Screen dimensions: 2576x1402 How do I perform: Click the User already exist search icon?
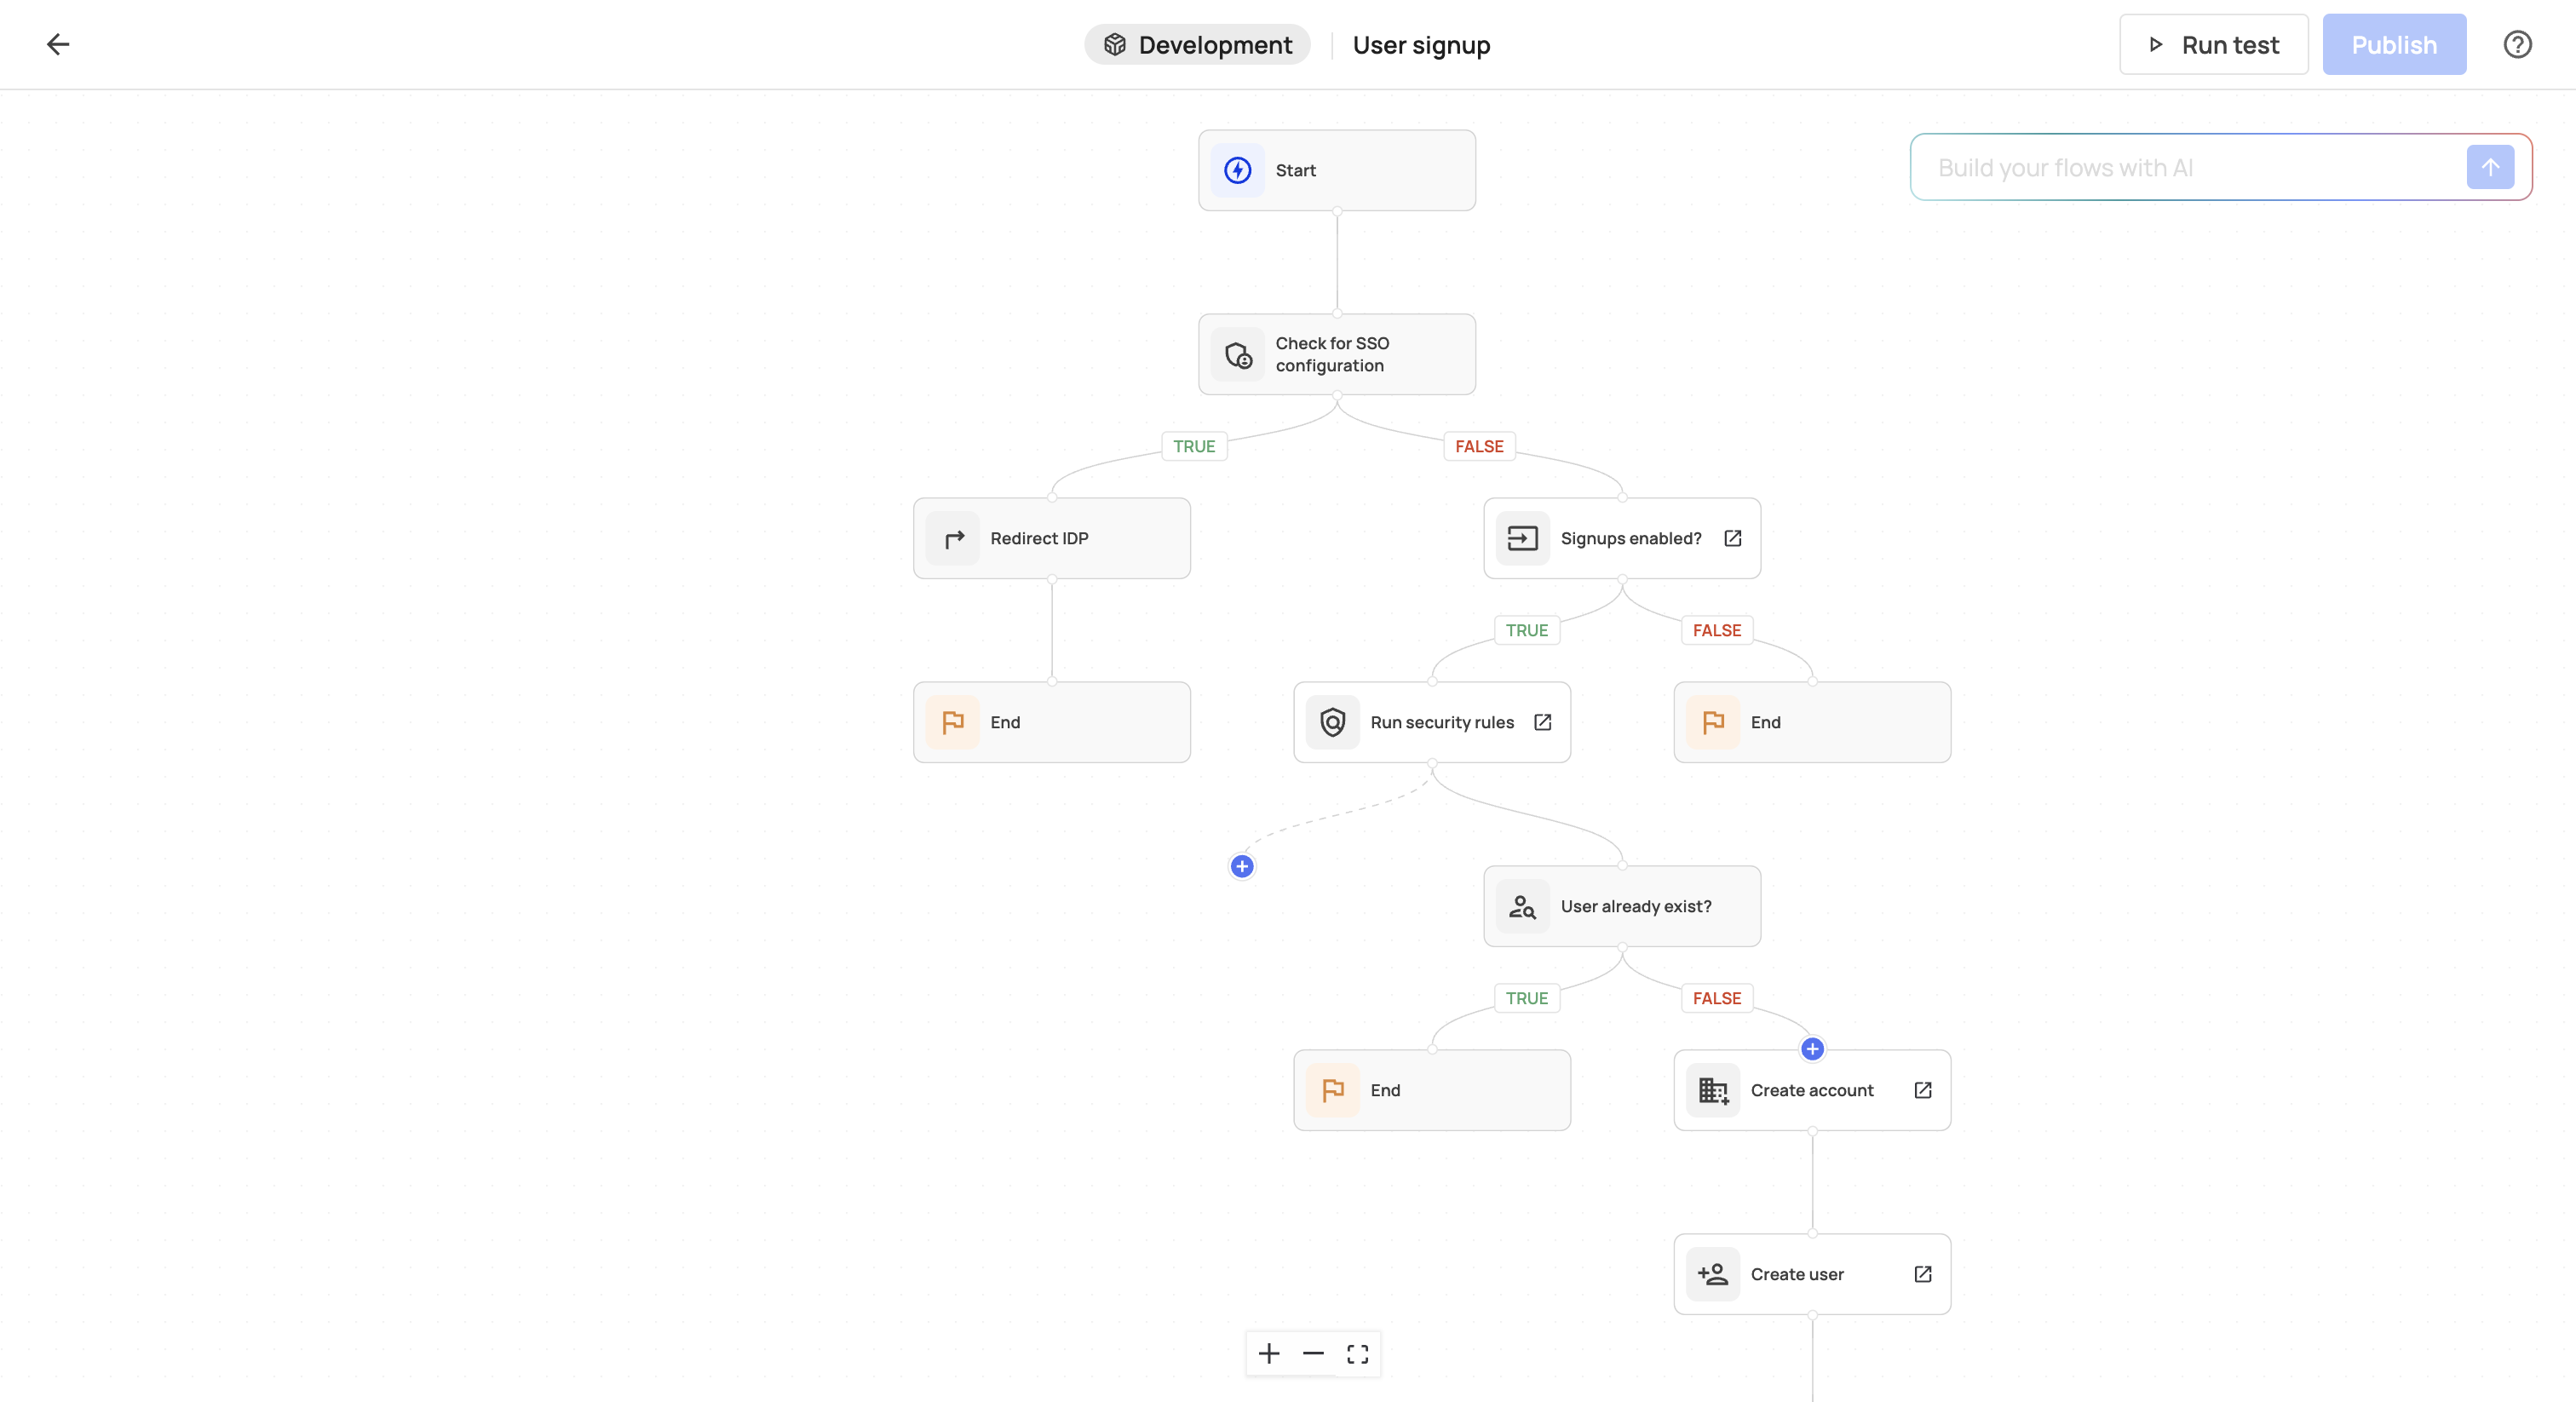pos(1522,906)
